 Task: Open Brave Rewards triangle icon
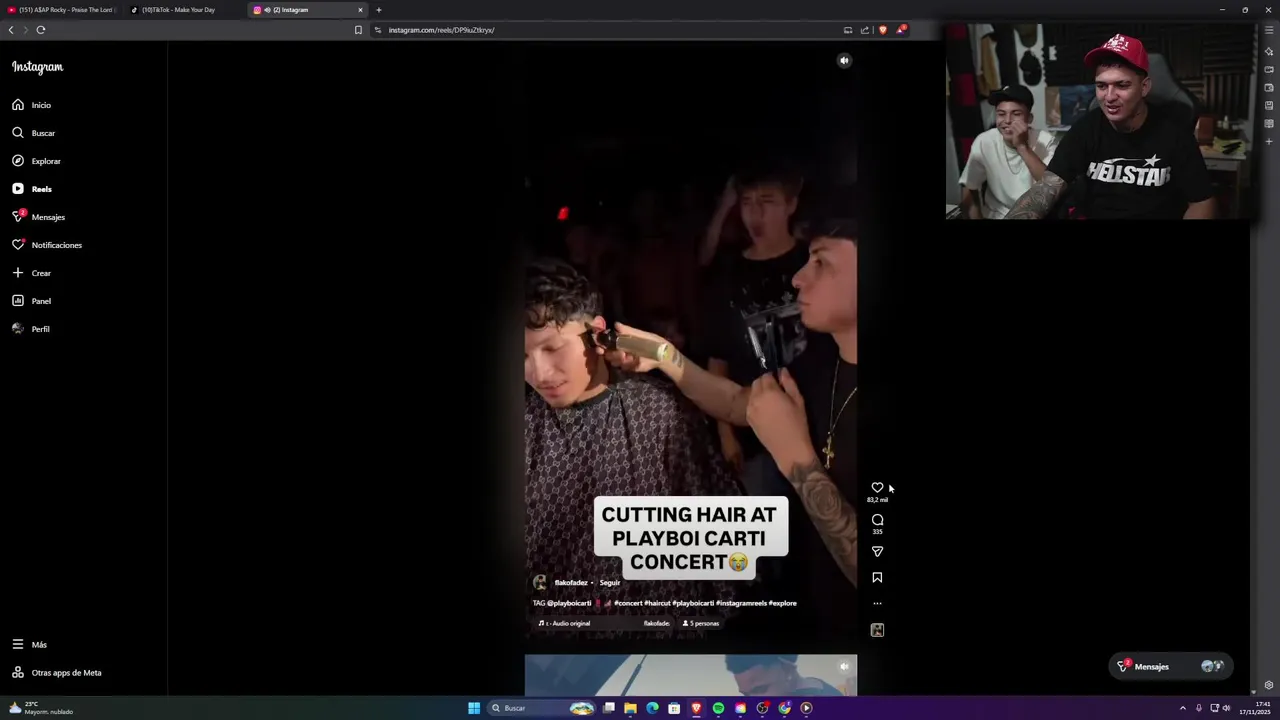click(x=900, y=30)
